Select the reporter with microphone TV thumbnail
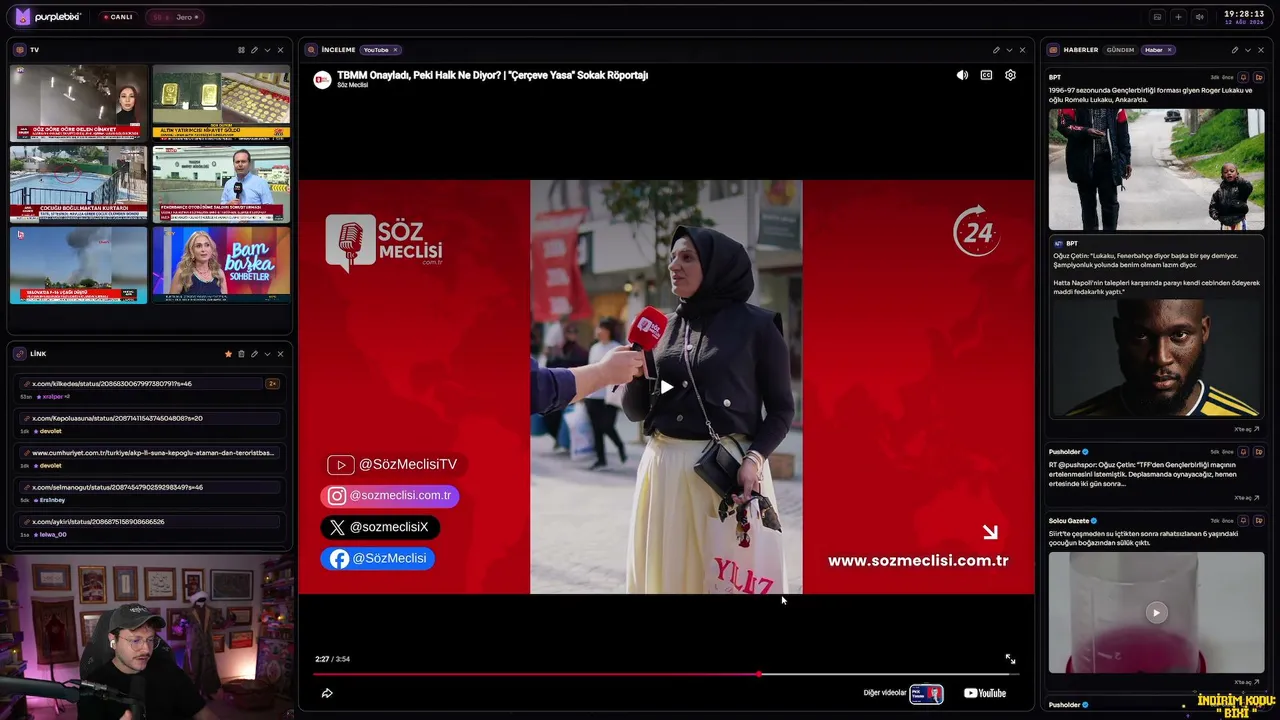Viewport: 1280px width, 720px height. point(221,184)
